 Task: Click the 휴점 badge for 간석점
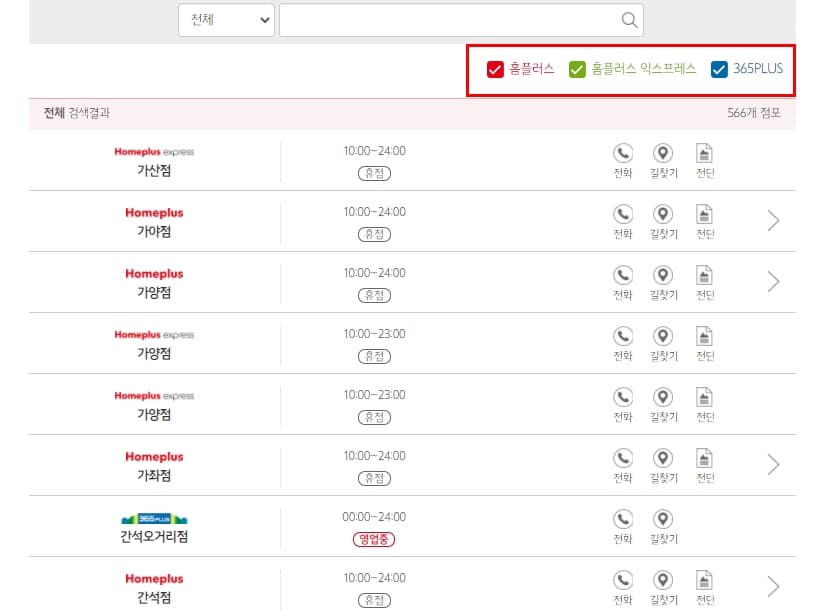tap(374, 600)
